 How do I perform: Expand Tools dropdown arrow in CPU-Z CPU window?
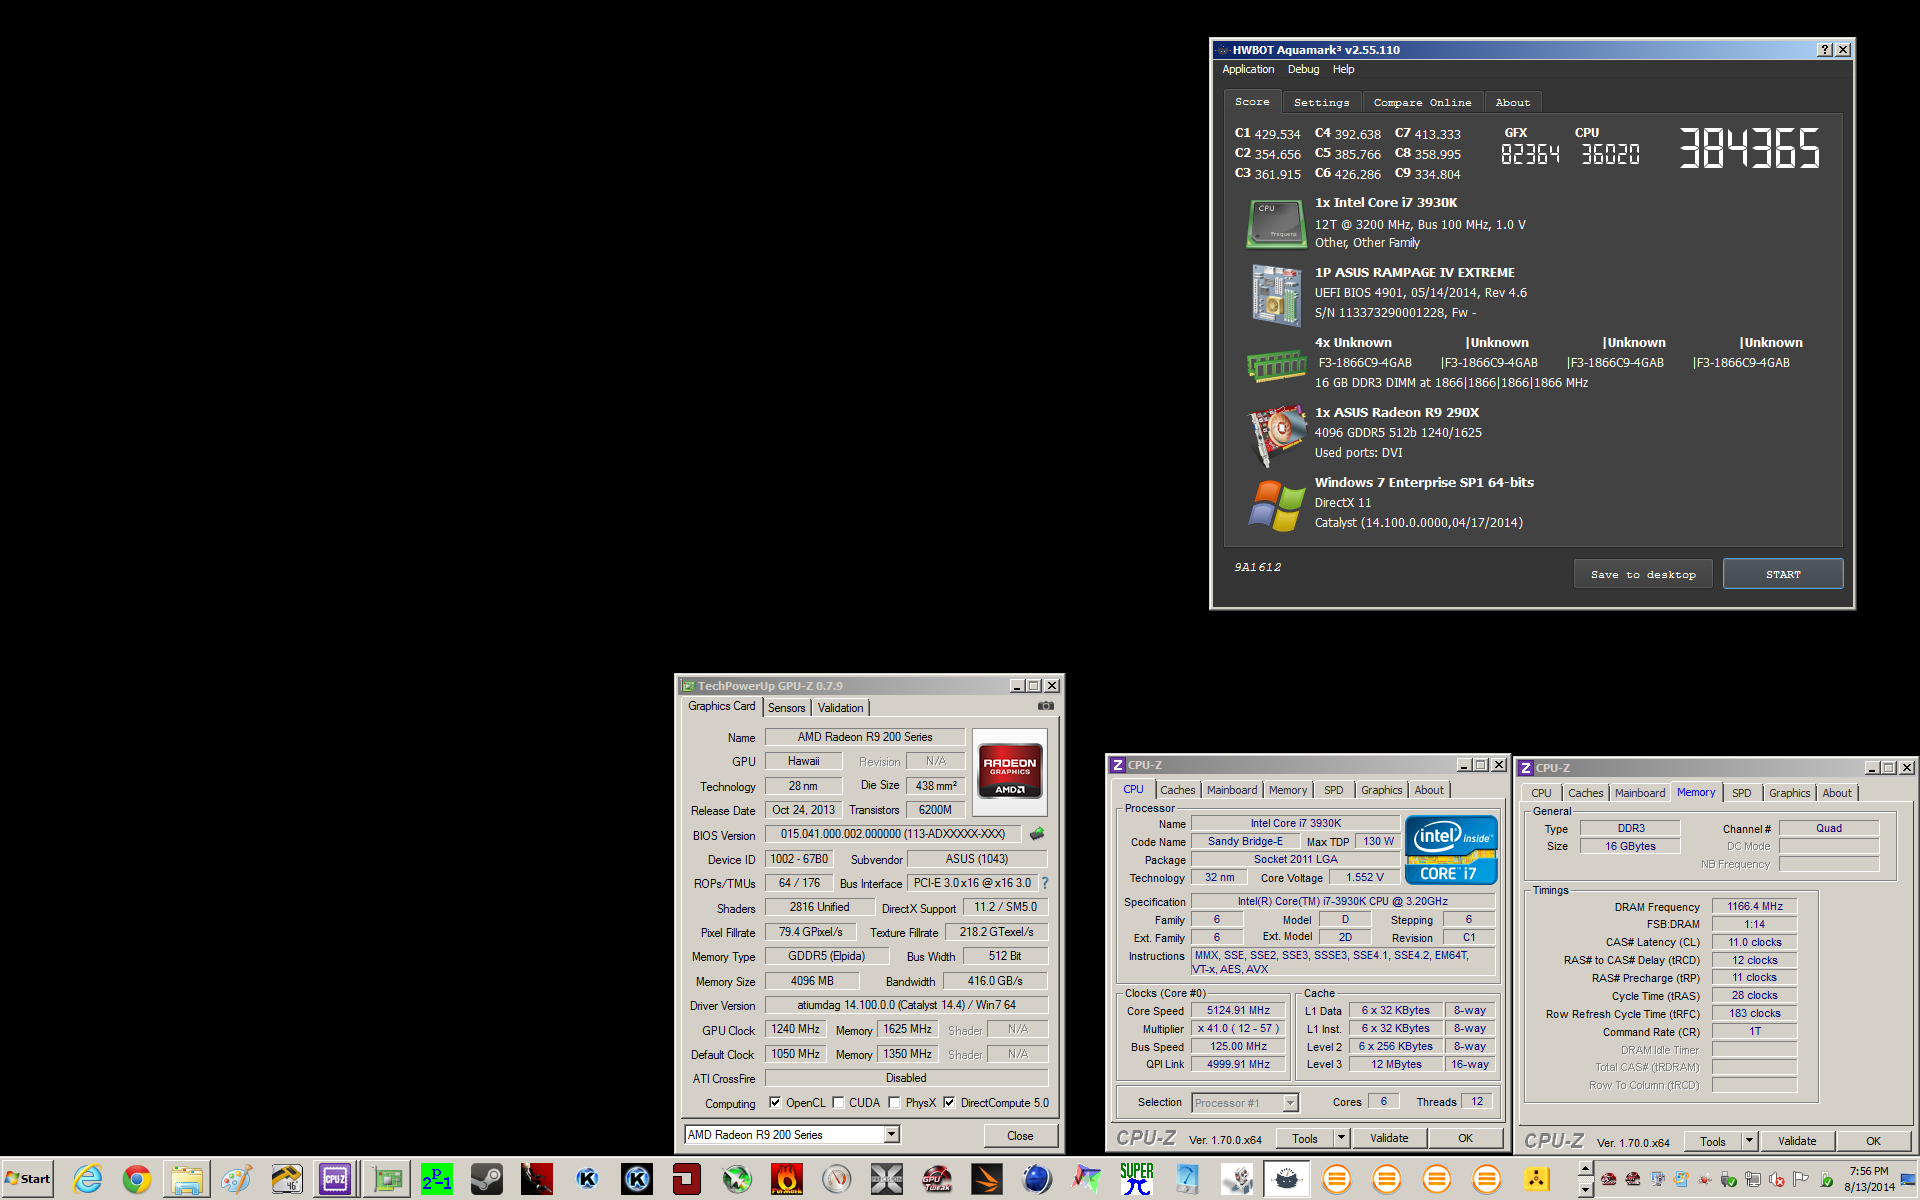(1341, 1138)
